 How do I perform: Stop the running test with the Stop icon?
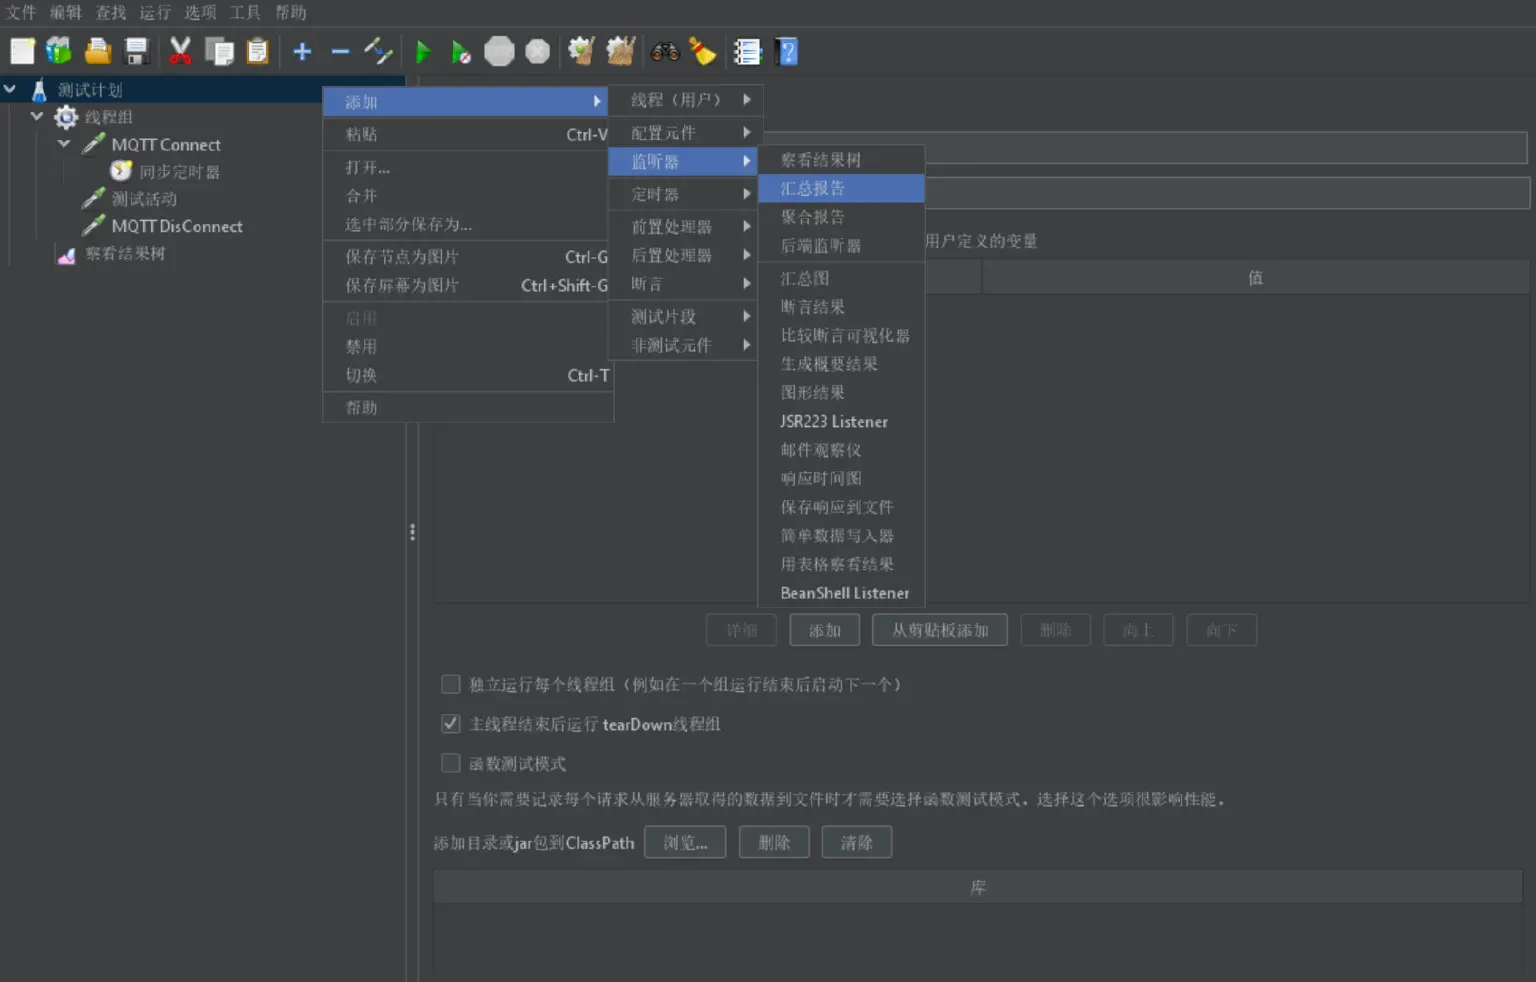tap(499, 51)
